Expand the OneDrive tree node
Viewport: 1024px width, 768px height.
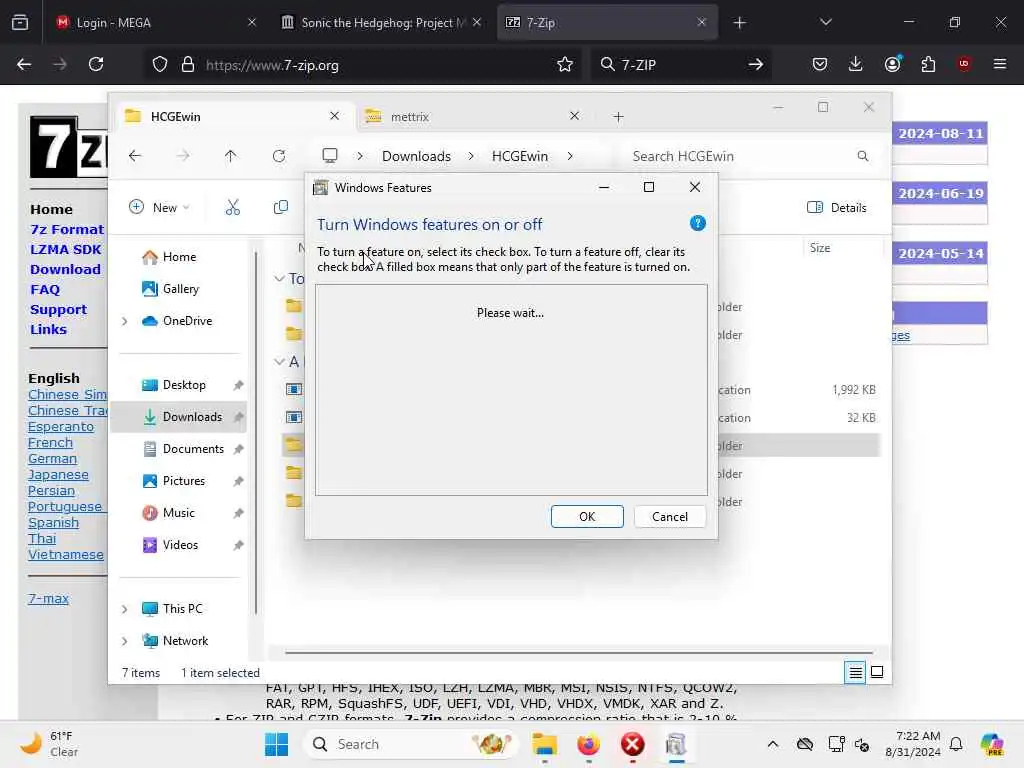click(124, 321)
